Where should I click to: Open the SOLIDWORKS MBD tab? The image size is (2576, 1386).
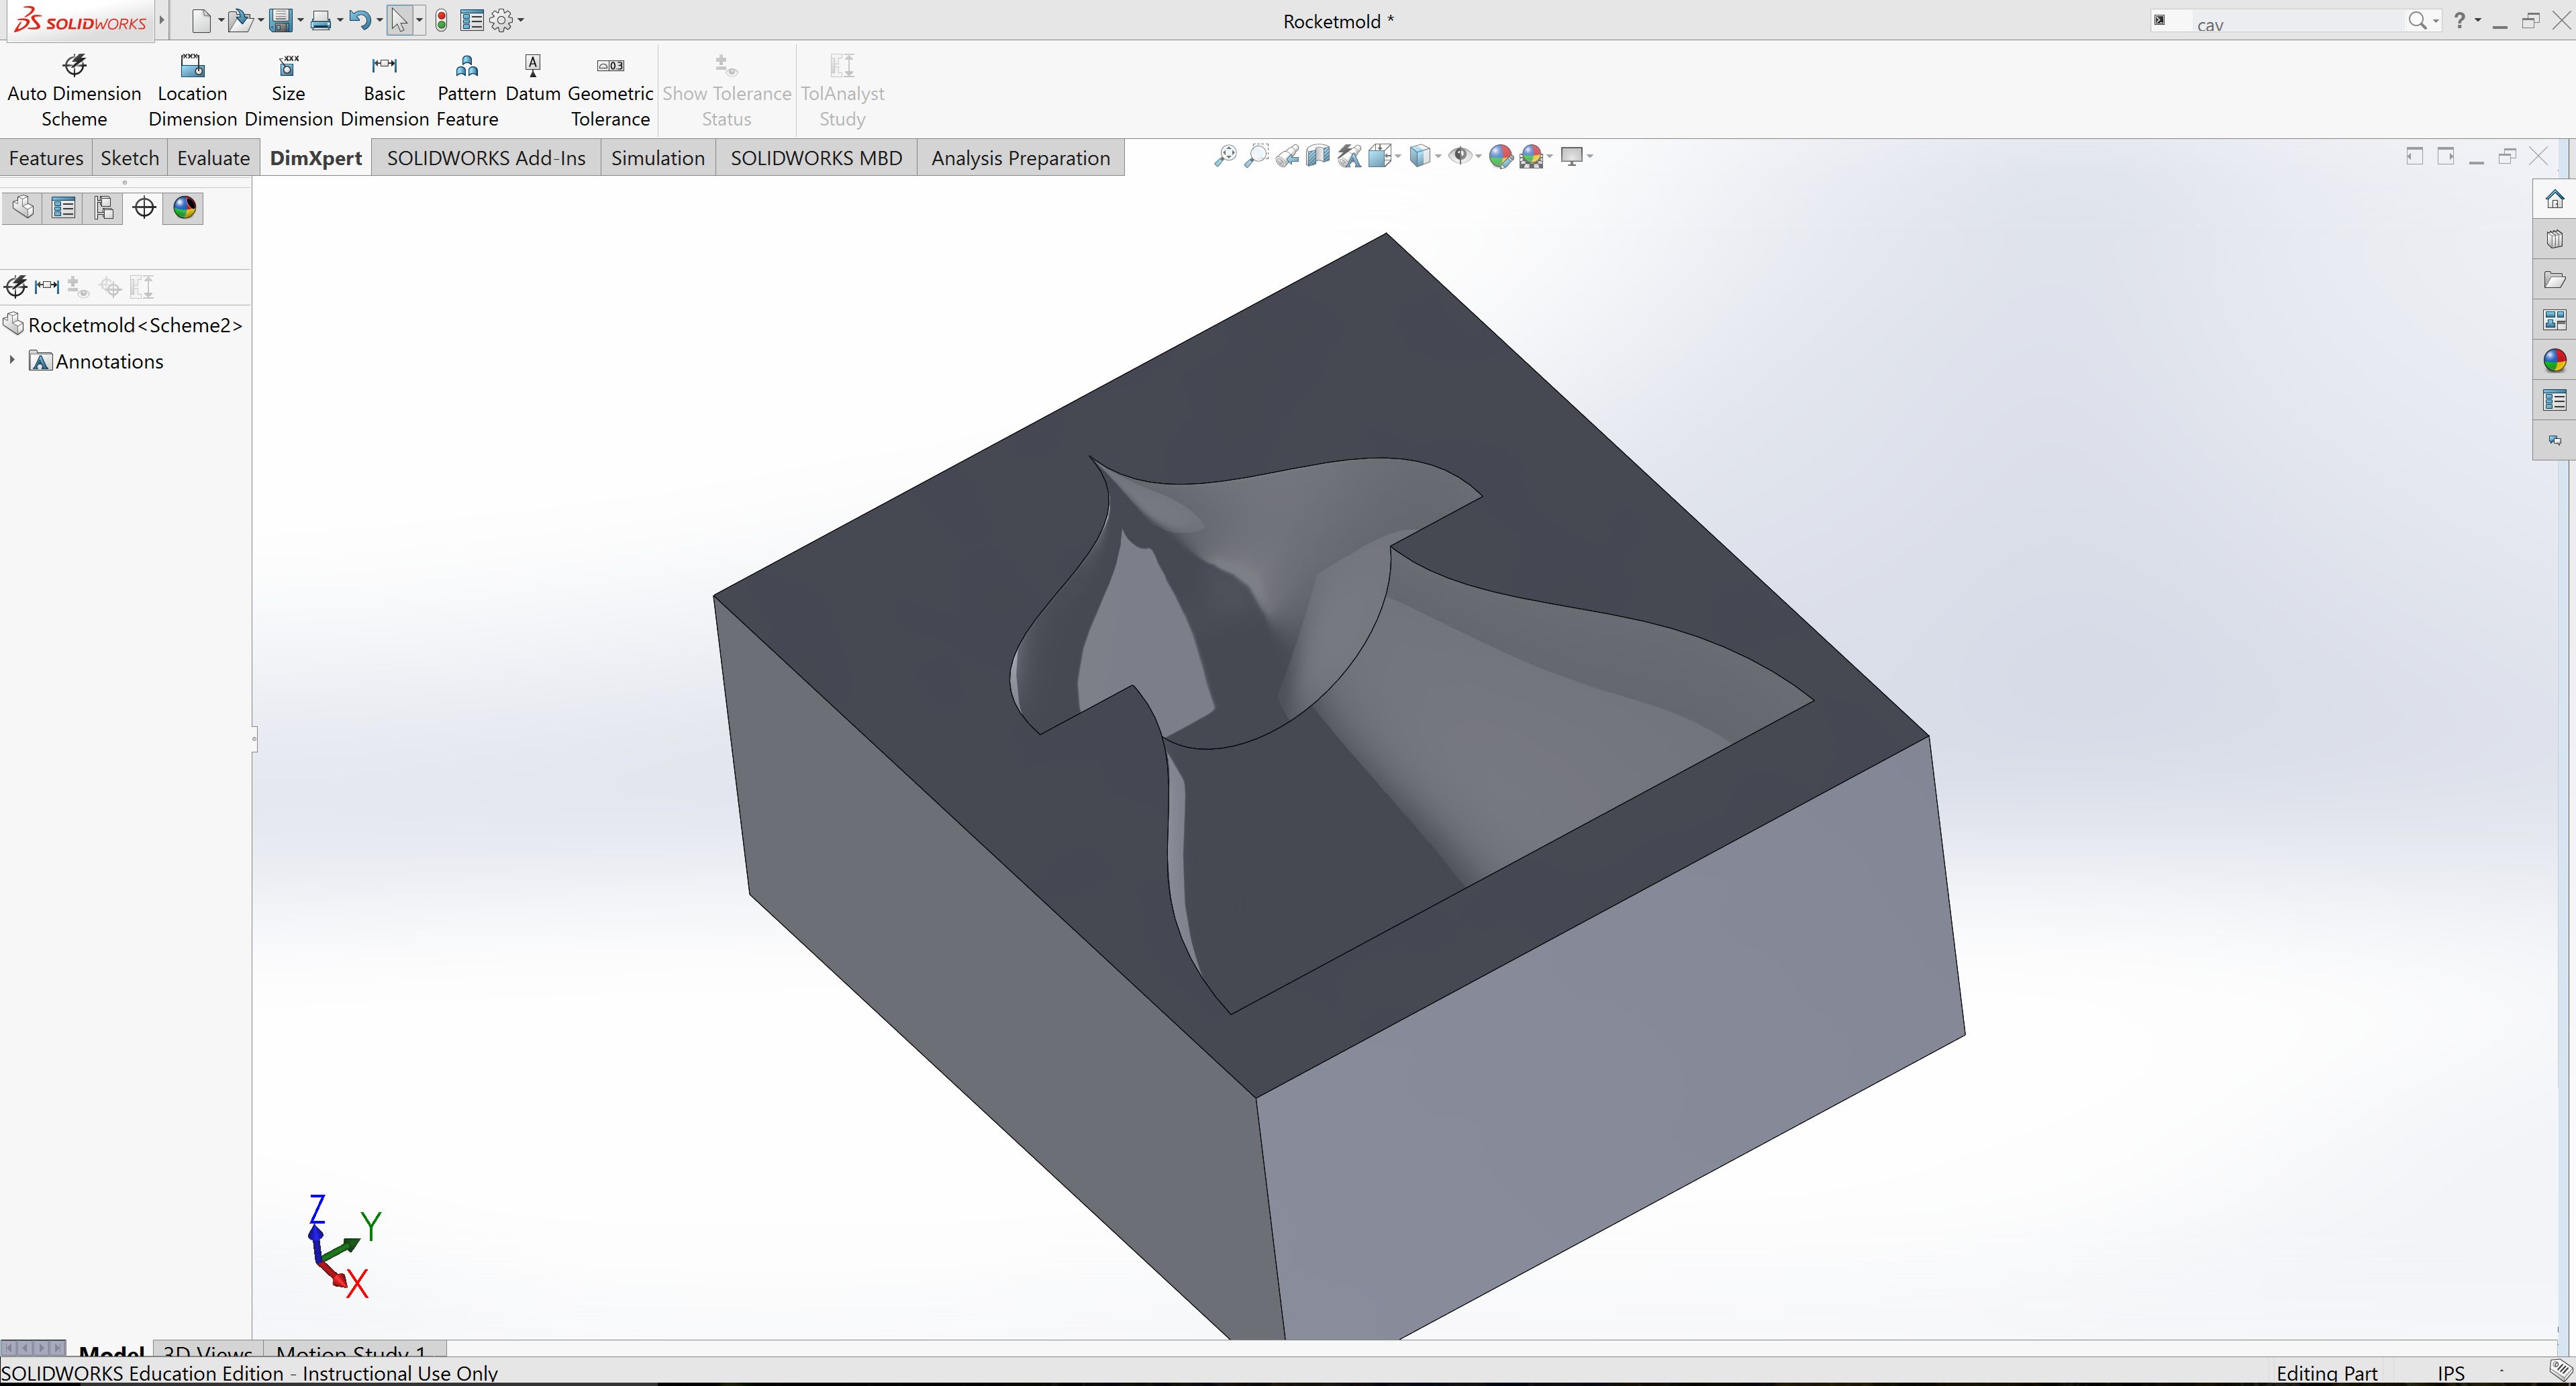[x=816, y=158]
